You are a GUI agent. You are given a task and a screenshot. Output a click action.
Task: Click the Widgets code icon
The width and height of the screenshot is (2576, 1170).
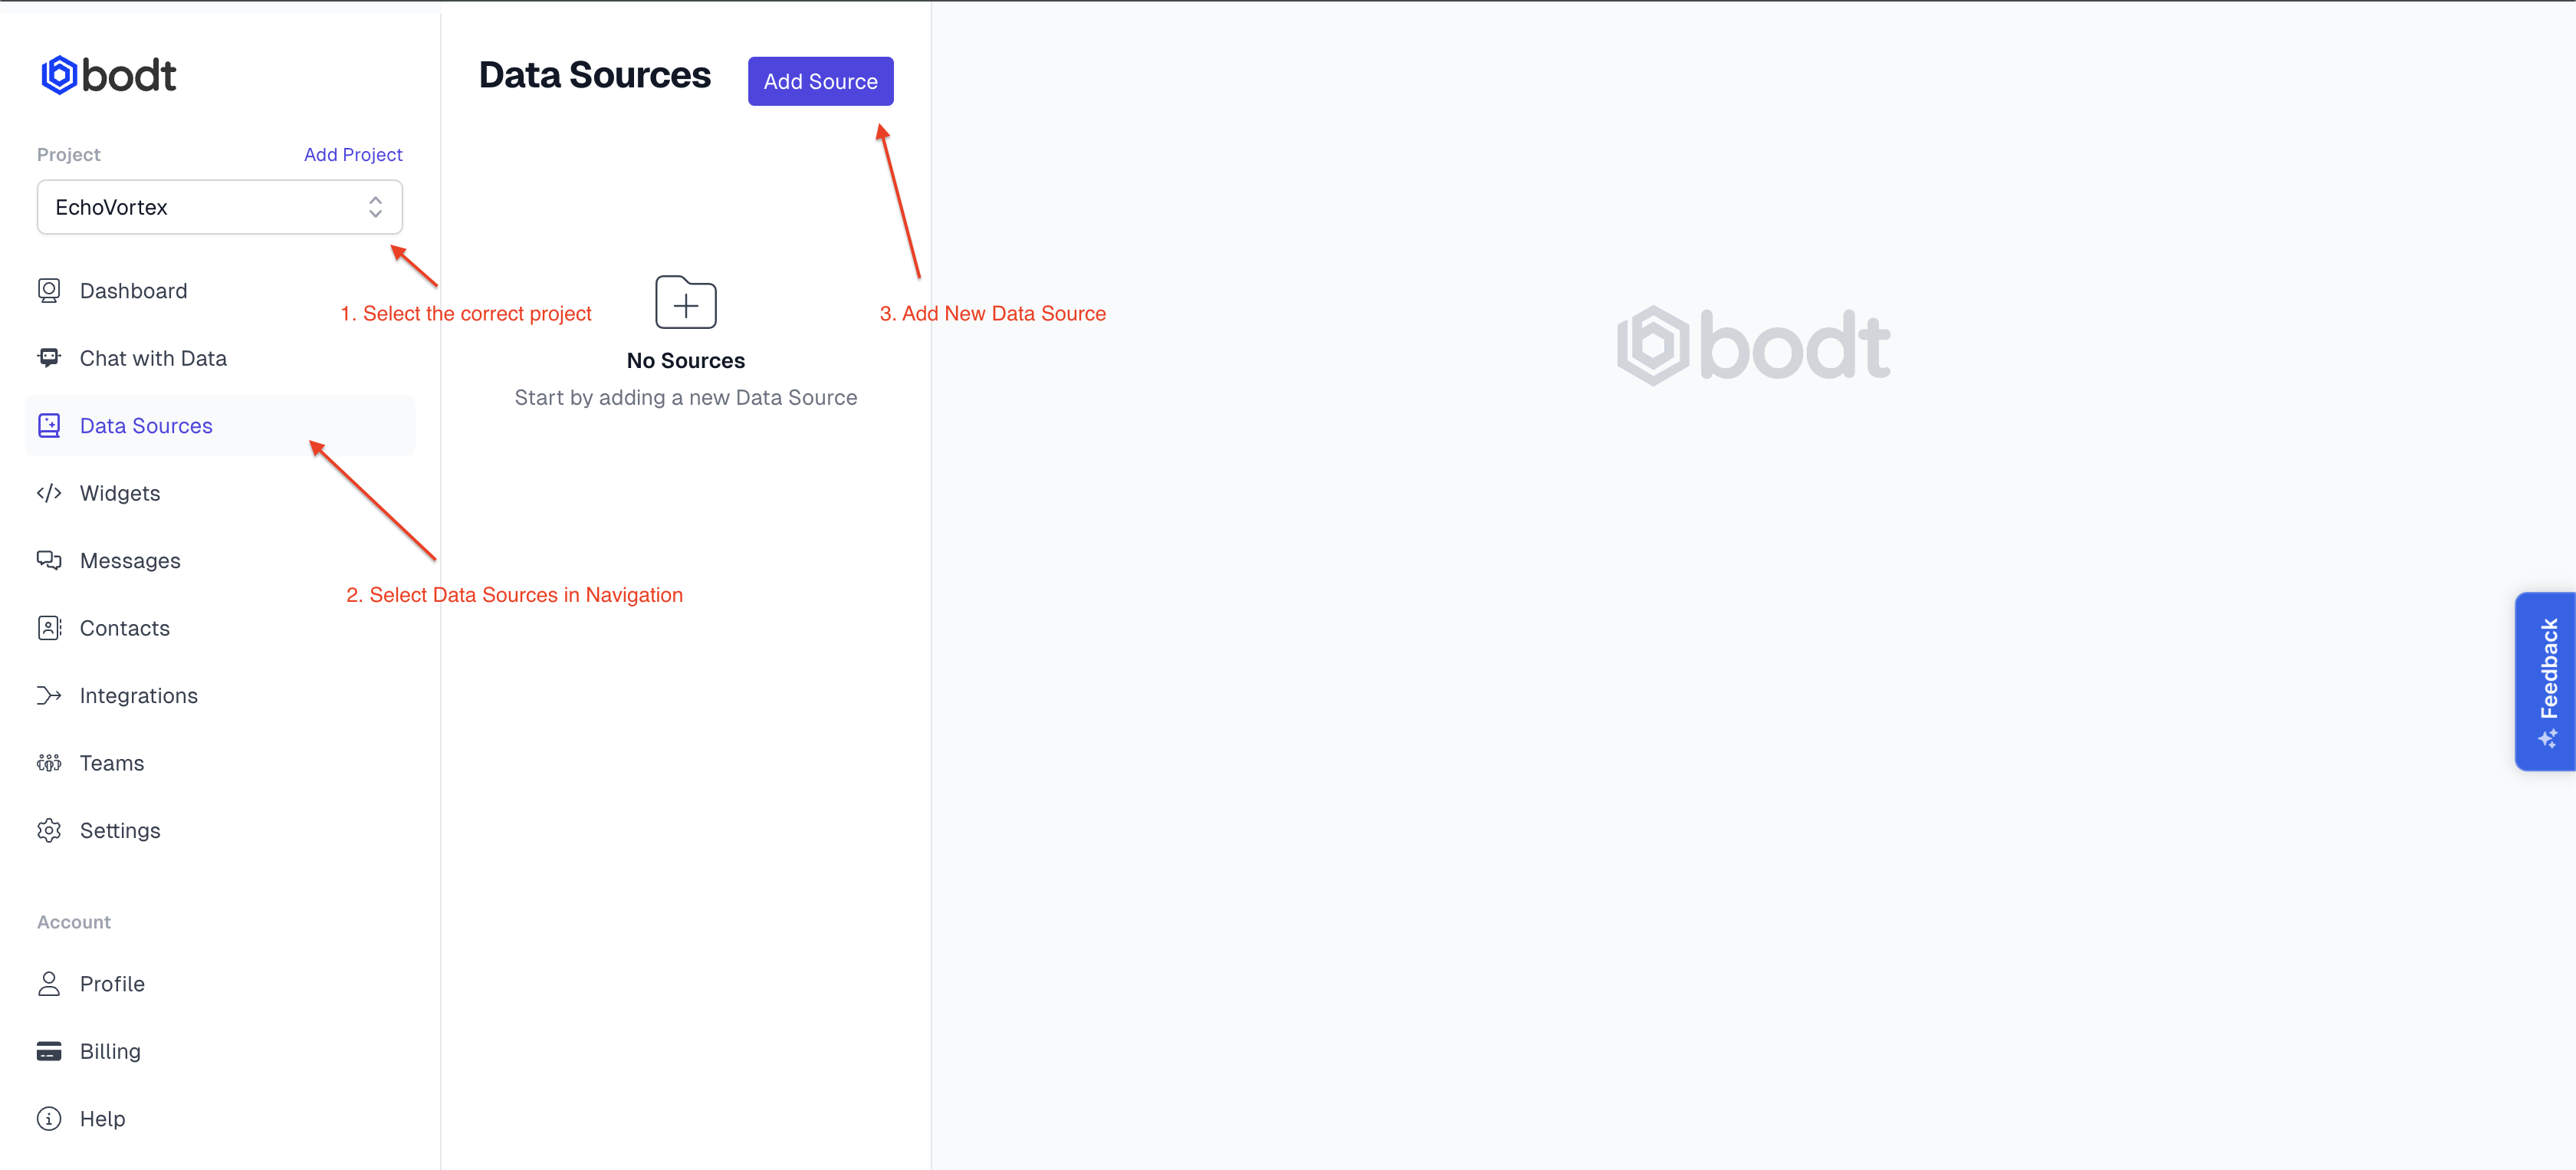coord(49,493)
